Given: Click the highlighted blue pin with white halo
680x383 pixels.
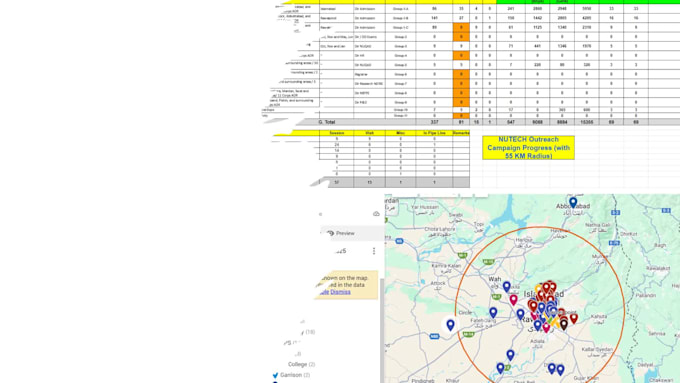Looking at the screenshot, I should point(451,324).
